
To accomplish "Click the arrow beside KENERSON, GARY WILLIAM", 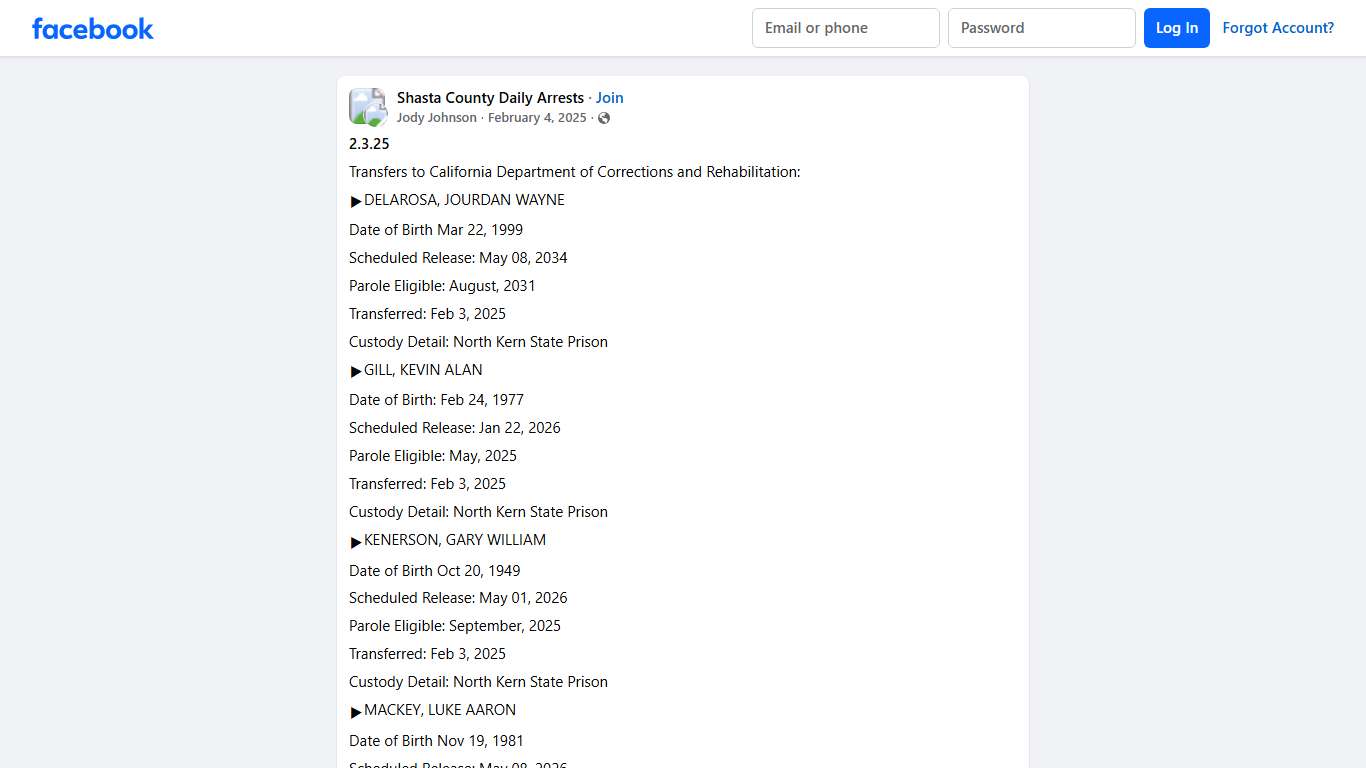I will tap(355, 540).
